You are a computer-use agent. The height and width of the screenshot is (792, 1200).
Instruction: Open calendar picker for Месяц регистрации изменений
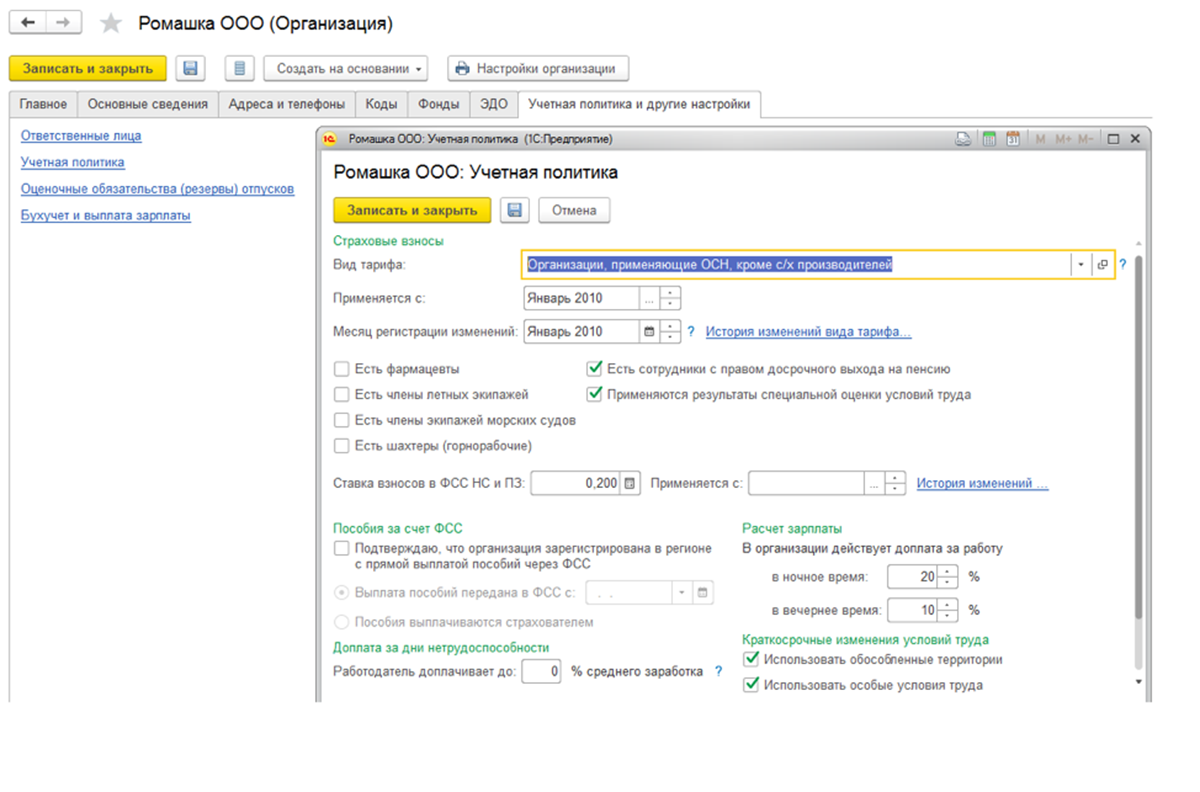[650, 332]
